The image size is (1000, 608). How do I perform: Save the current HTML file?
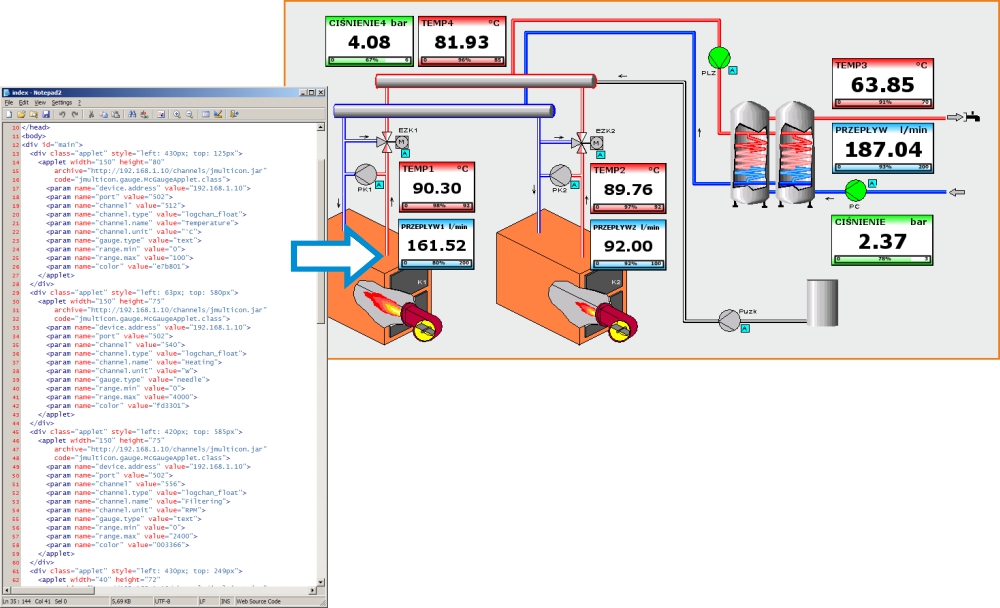click(x=47, y=113)
